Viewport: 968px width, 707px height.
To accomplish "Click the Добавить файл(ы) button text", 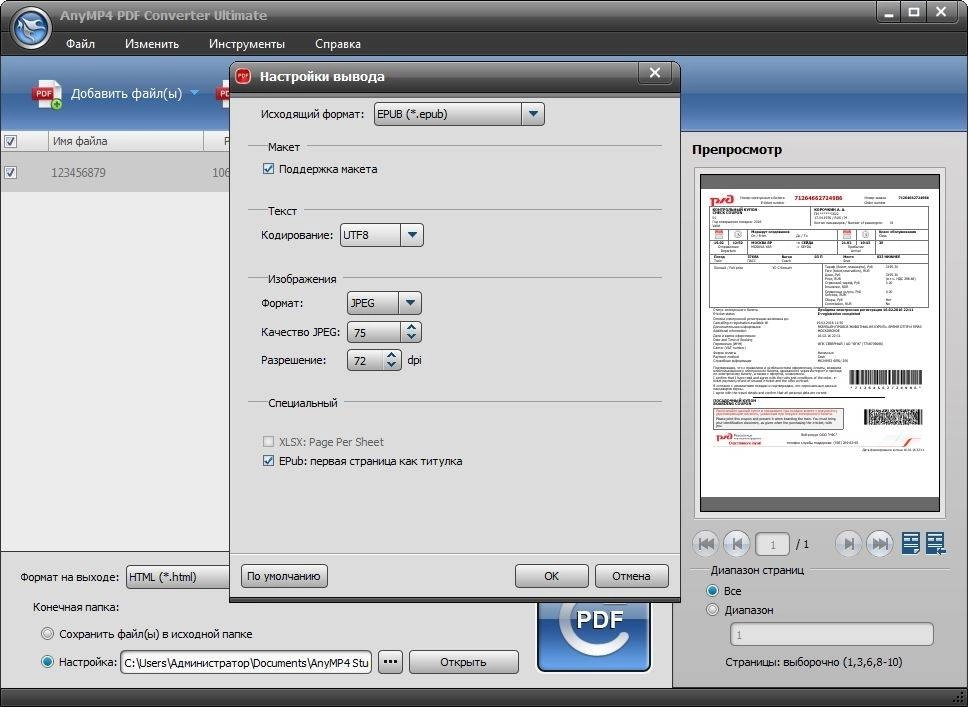I will click(x=127, y=94).
